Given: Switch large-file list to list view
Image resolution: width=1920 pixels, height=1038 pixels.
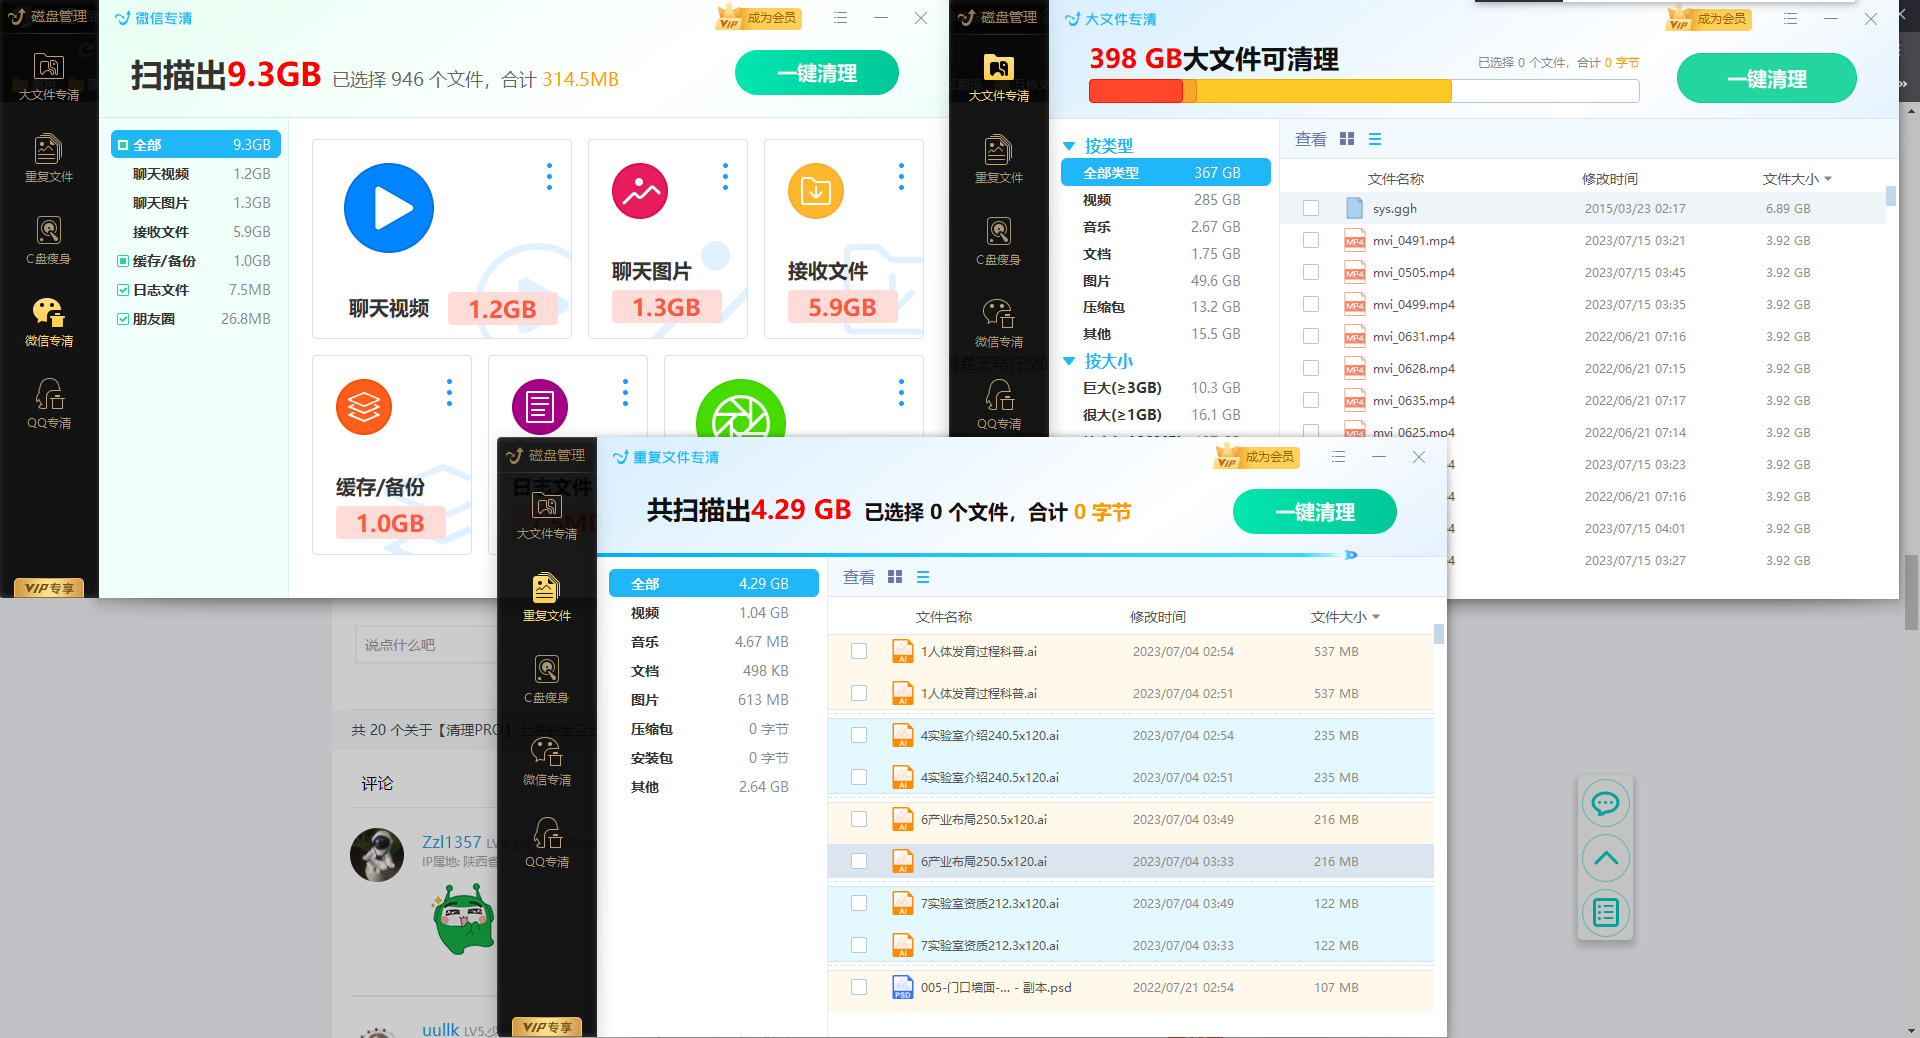Looking at the screenshot, I should click(x=1375, y=139).
